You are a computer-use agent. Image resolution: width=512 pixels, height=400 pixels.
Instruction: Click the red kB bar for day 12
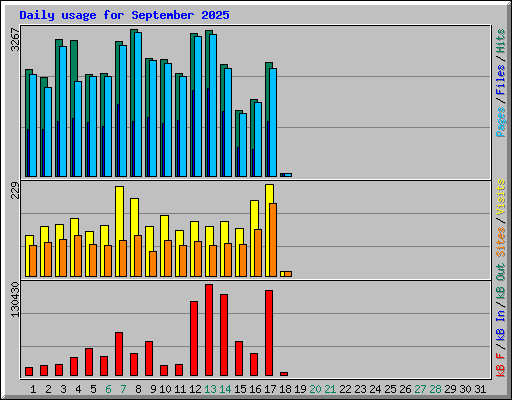[194, 338]
